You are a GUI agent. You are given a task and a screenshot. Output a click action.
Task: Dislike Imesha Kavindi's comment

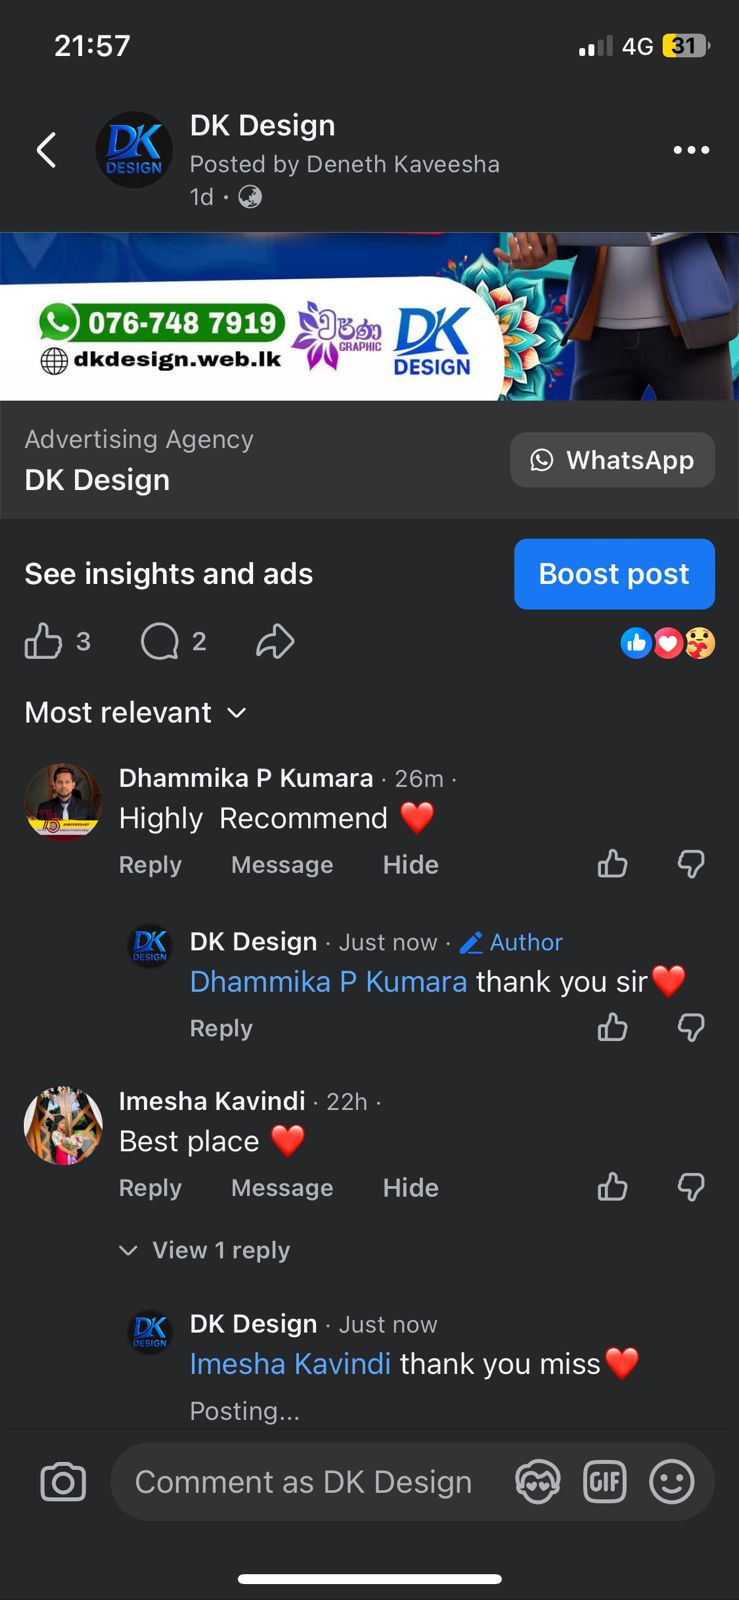[691, 1187]
